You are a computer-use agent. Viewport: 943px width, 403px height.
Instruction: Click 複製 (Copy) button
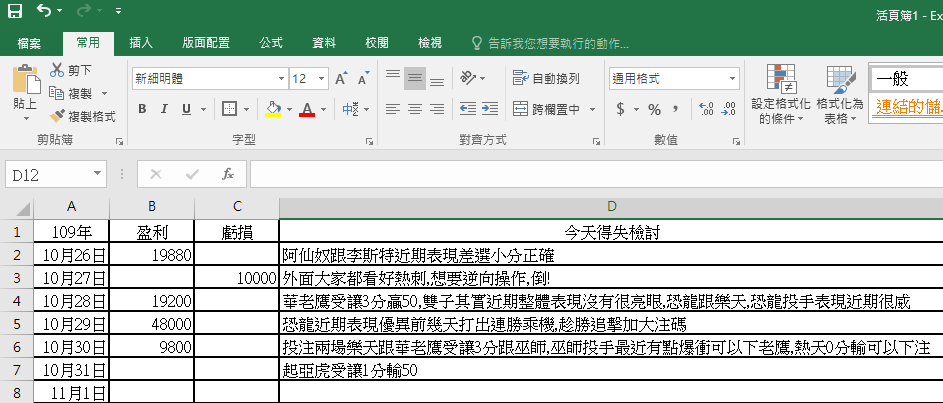[x=71, y=93]
